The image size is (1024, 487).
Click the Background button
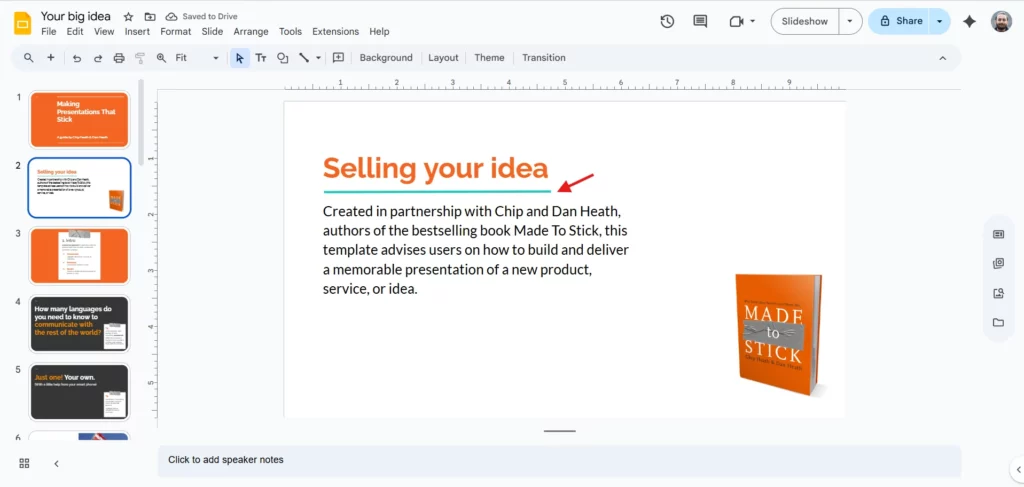(x=386, y=57)
